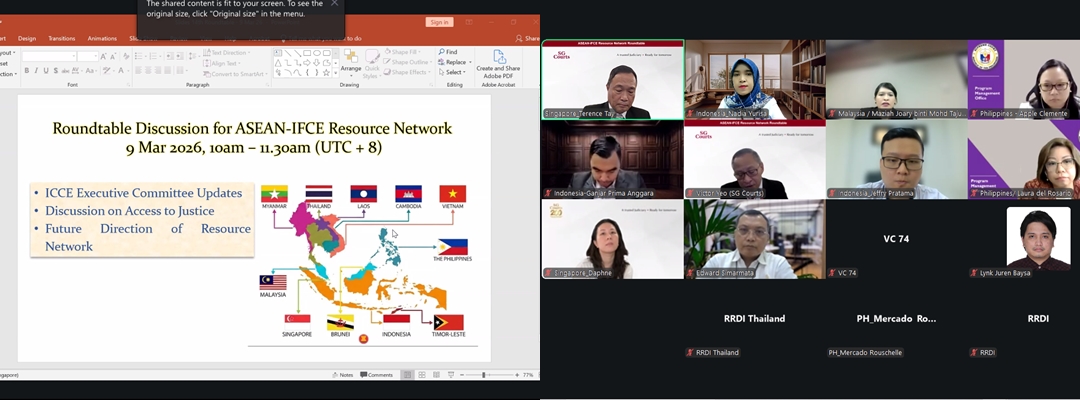
Task: Close the shared content notification
Action: 335,3
